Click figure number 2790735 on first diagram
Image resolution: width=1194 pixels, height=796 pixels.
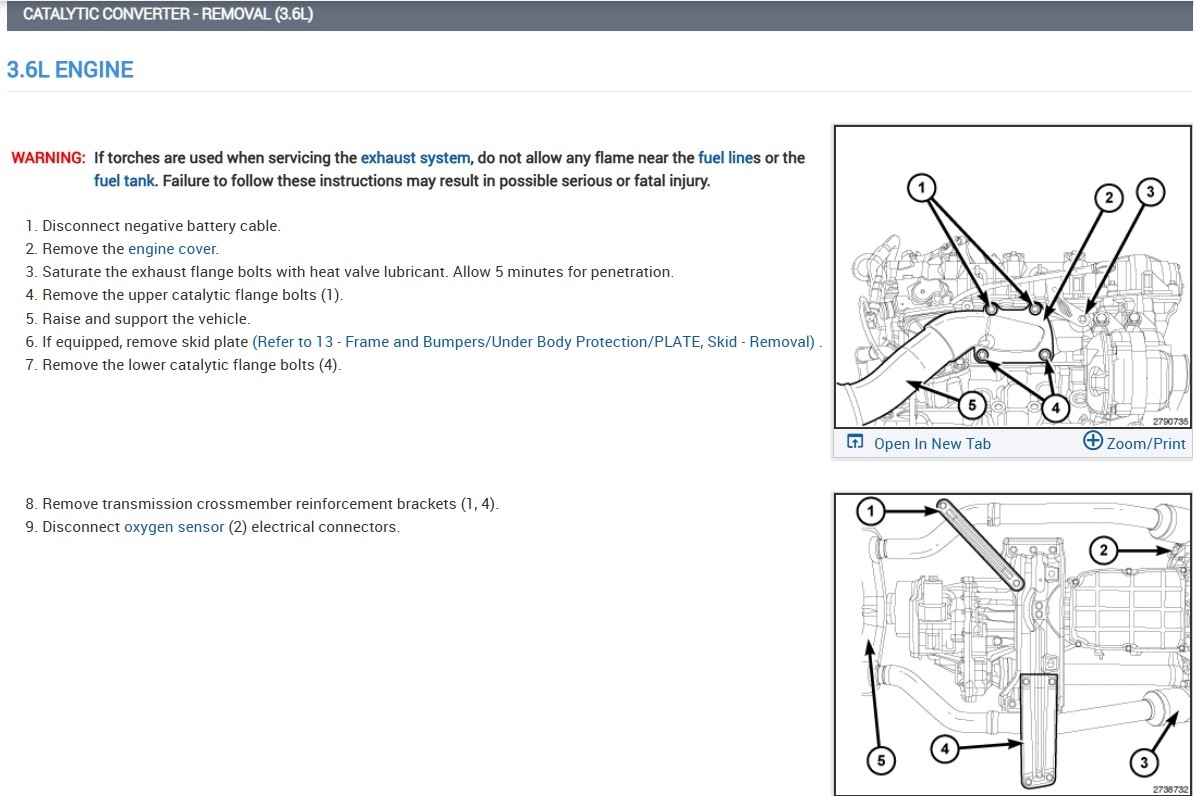pyautogui.click(x=1170, y=421)
